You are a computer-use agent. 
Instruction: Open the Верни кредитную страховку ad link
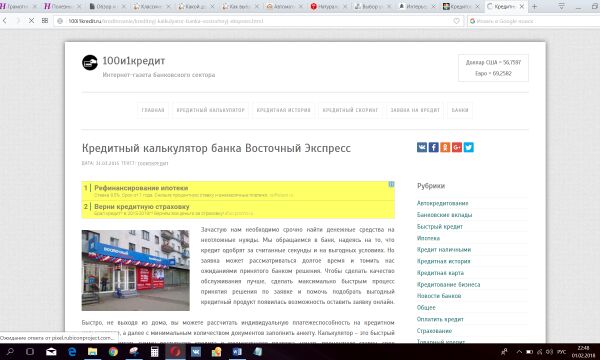tap(142, 207)
